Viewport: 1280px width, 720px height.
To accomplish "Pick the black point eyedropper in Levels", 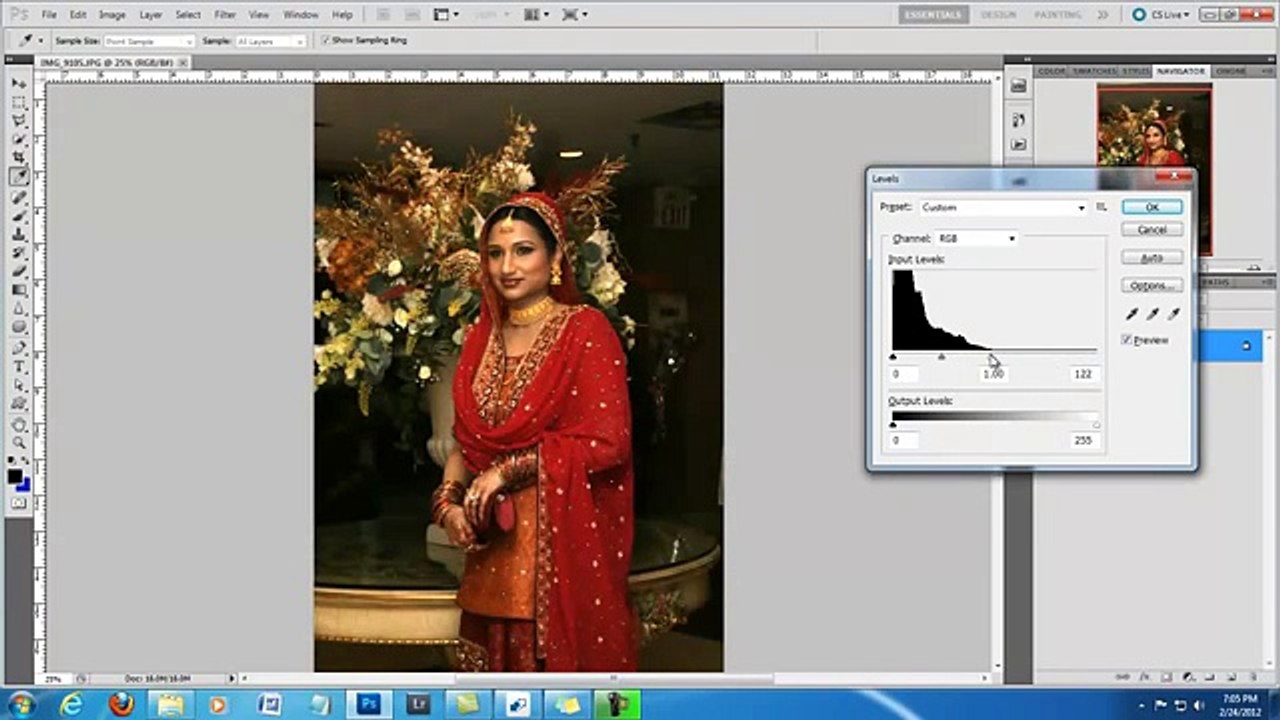I will point(1132,314).
